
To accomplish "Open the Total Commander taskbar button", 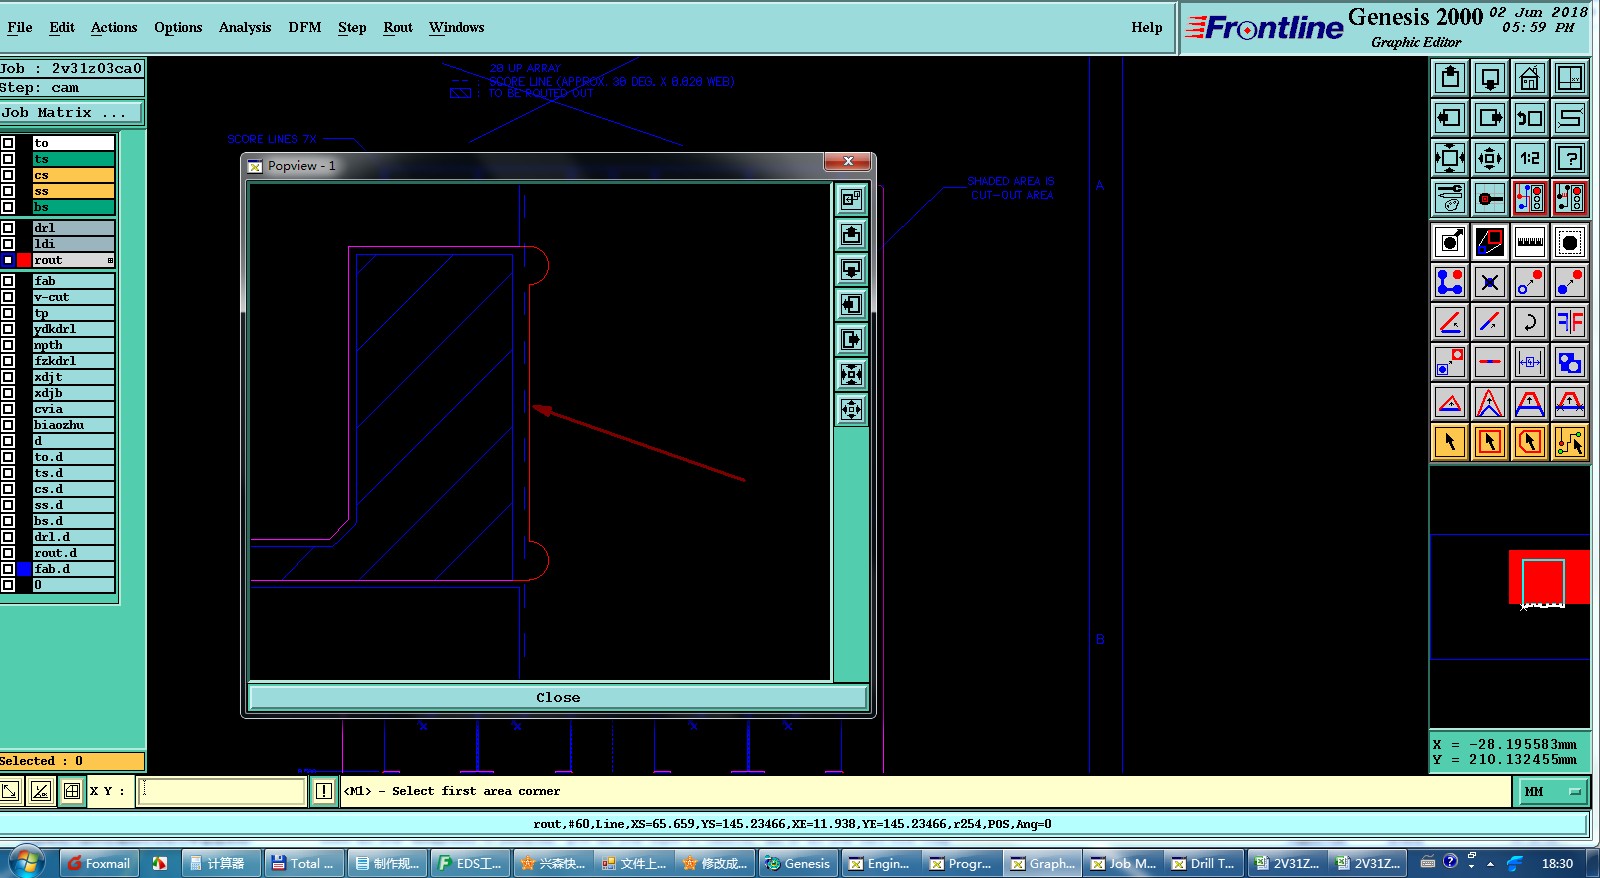I will (305, 863).
